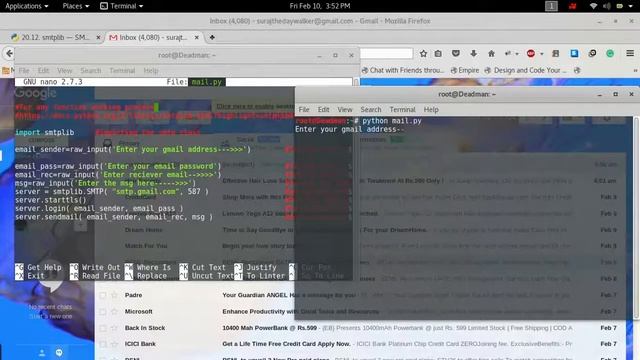Screen dimensions: 640x360
Task: Star the ICICI Bank email
Action: click(x=114, y=344)
